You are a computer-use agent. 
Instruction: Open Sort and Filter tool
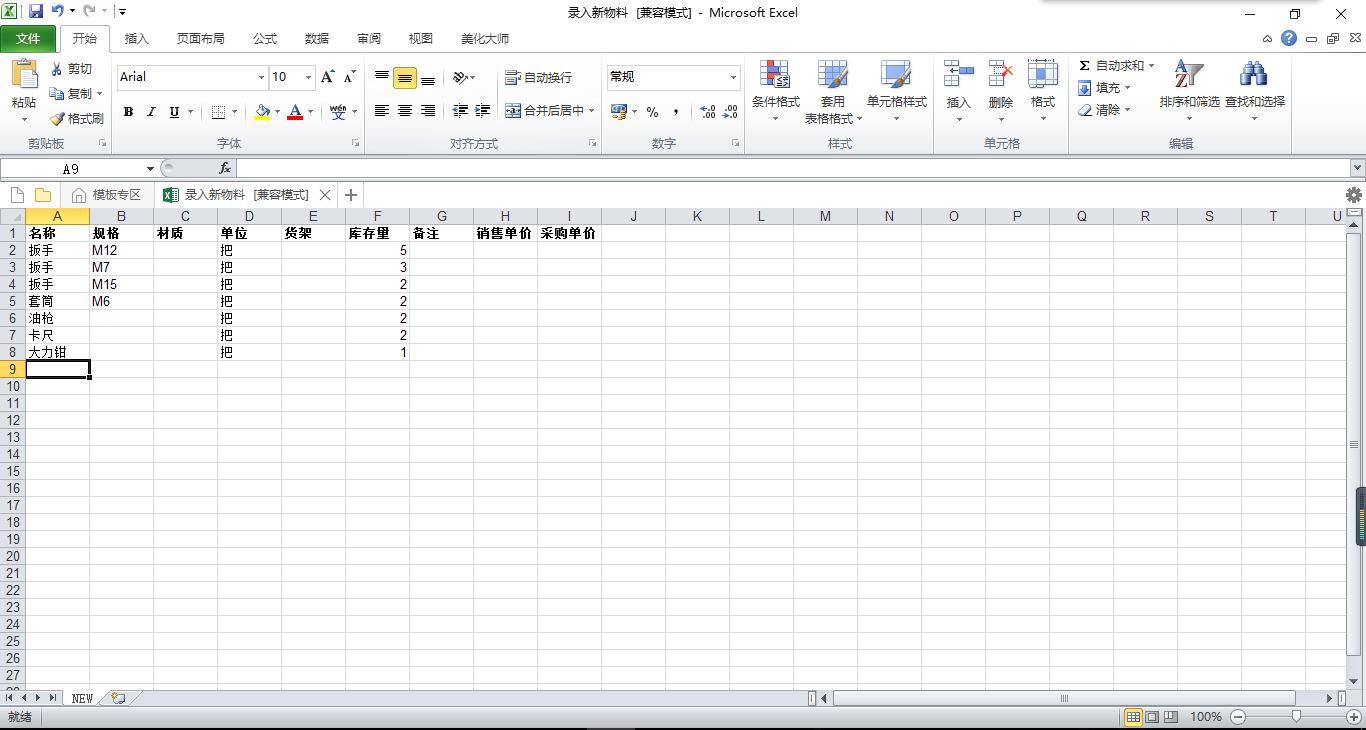[x=1189, y=75]
